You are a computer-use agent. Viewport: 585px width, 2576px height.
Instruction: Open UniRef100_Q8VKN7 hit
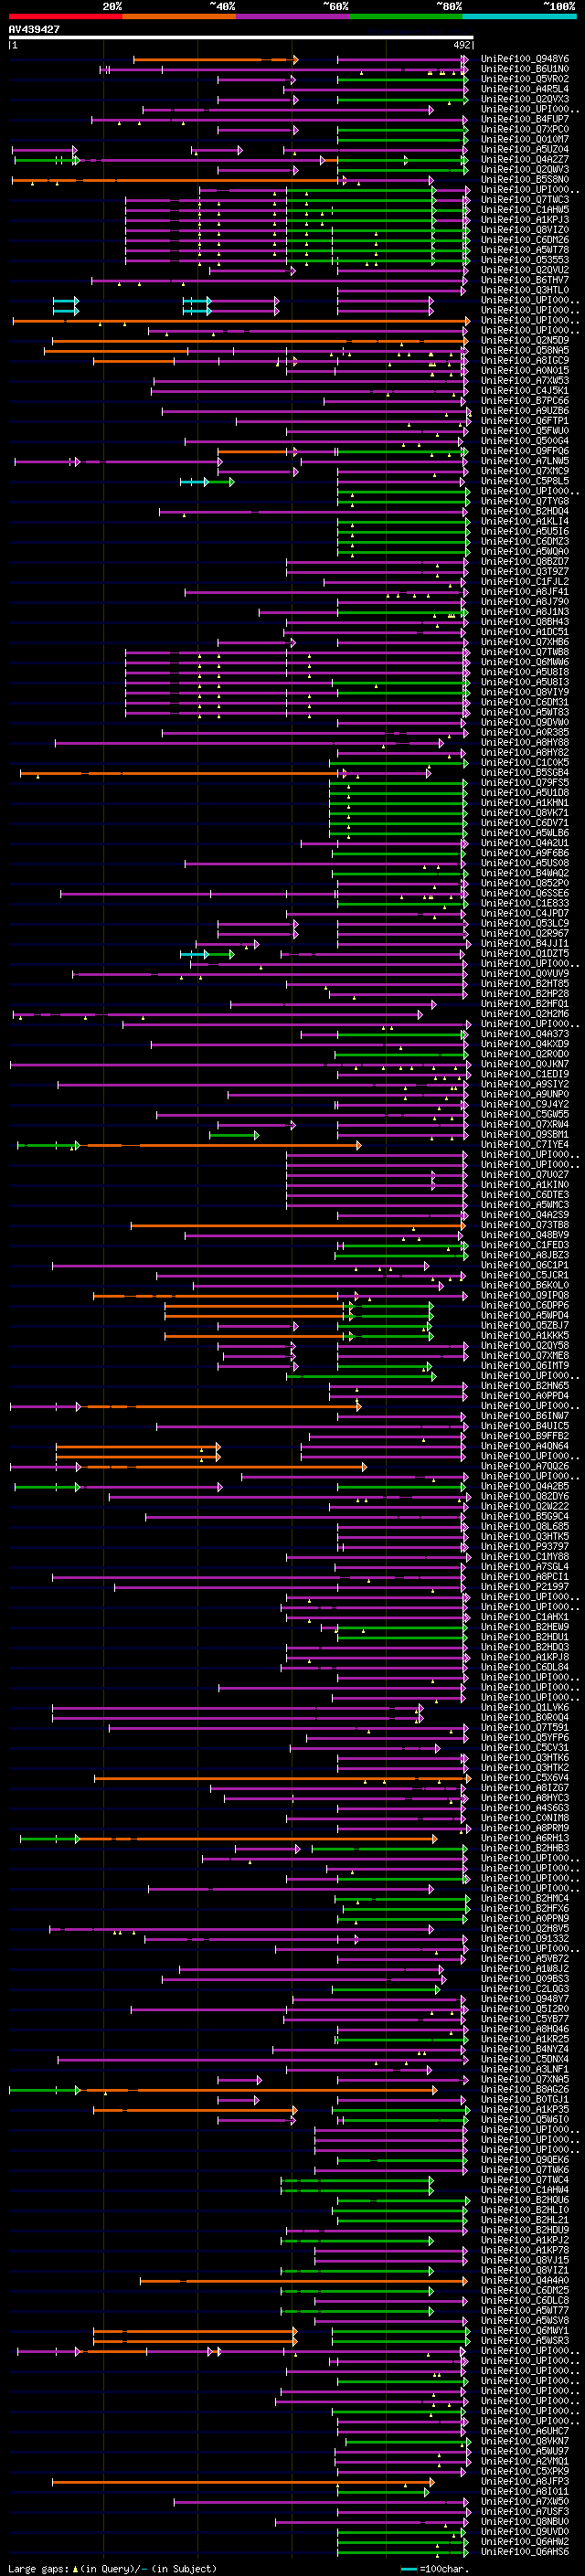(x=525, y=2441)
